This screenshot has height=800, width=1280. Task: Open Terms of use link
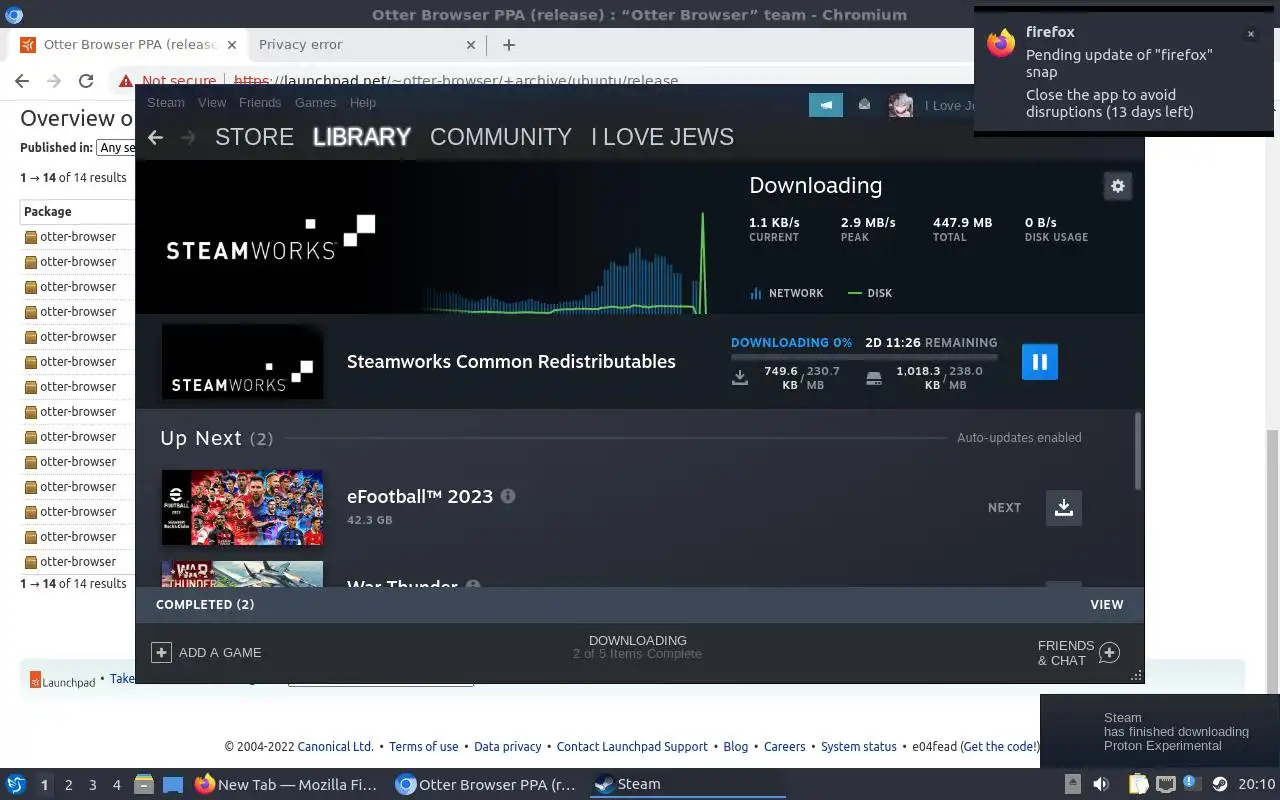click(424, 747)
